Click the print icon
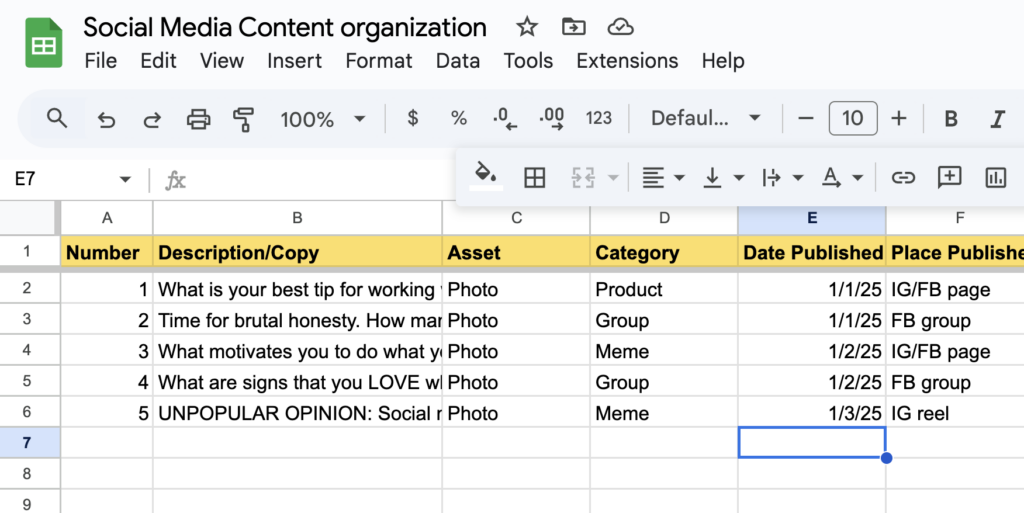The width and height of the screenshot is (1024, 513). click(x=199, y=119)
